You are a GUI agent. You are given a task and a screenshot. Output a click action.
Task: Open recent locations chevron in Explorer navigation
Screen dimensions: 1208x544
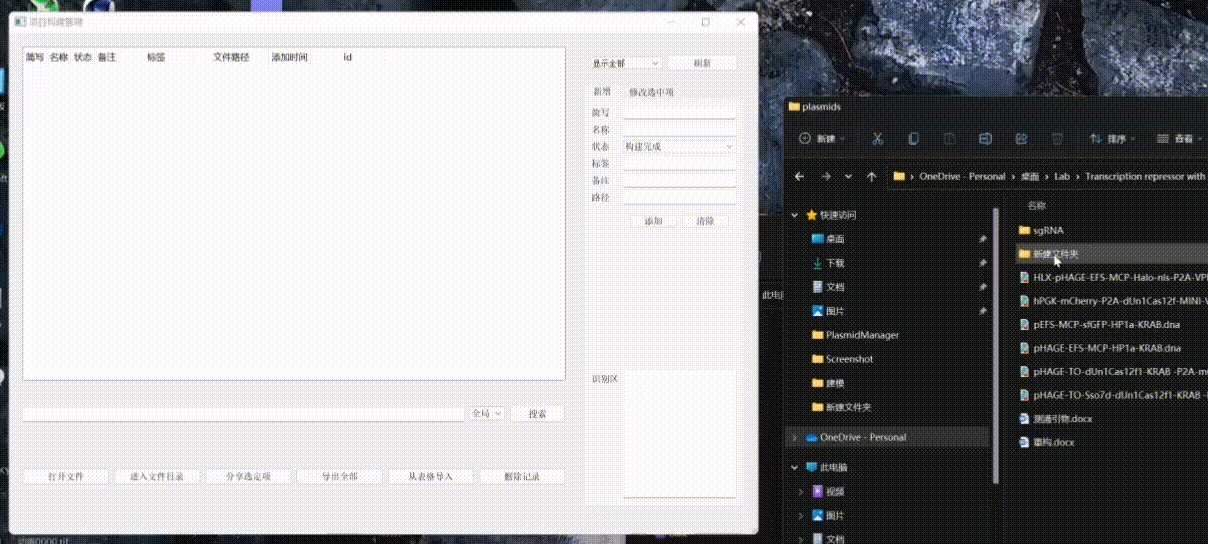(x=849, y=176)
